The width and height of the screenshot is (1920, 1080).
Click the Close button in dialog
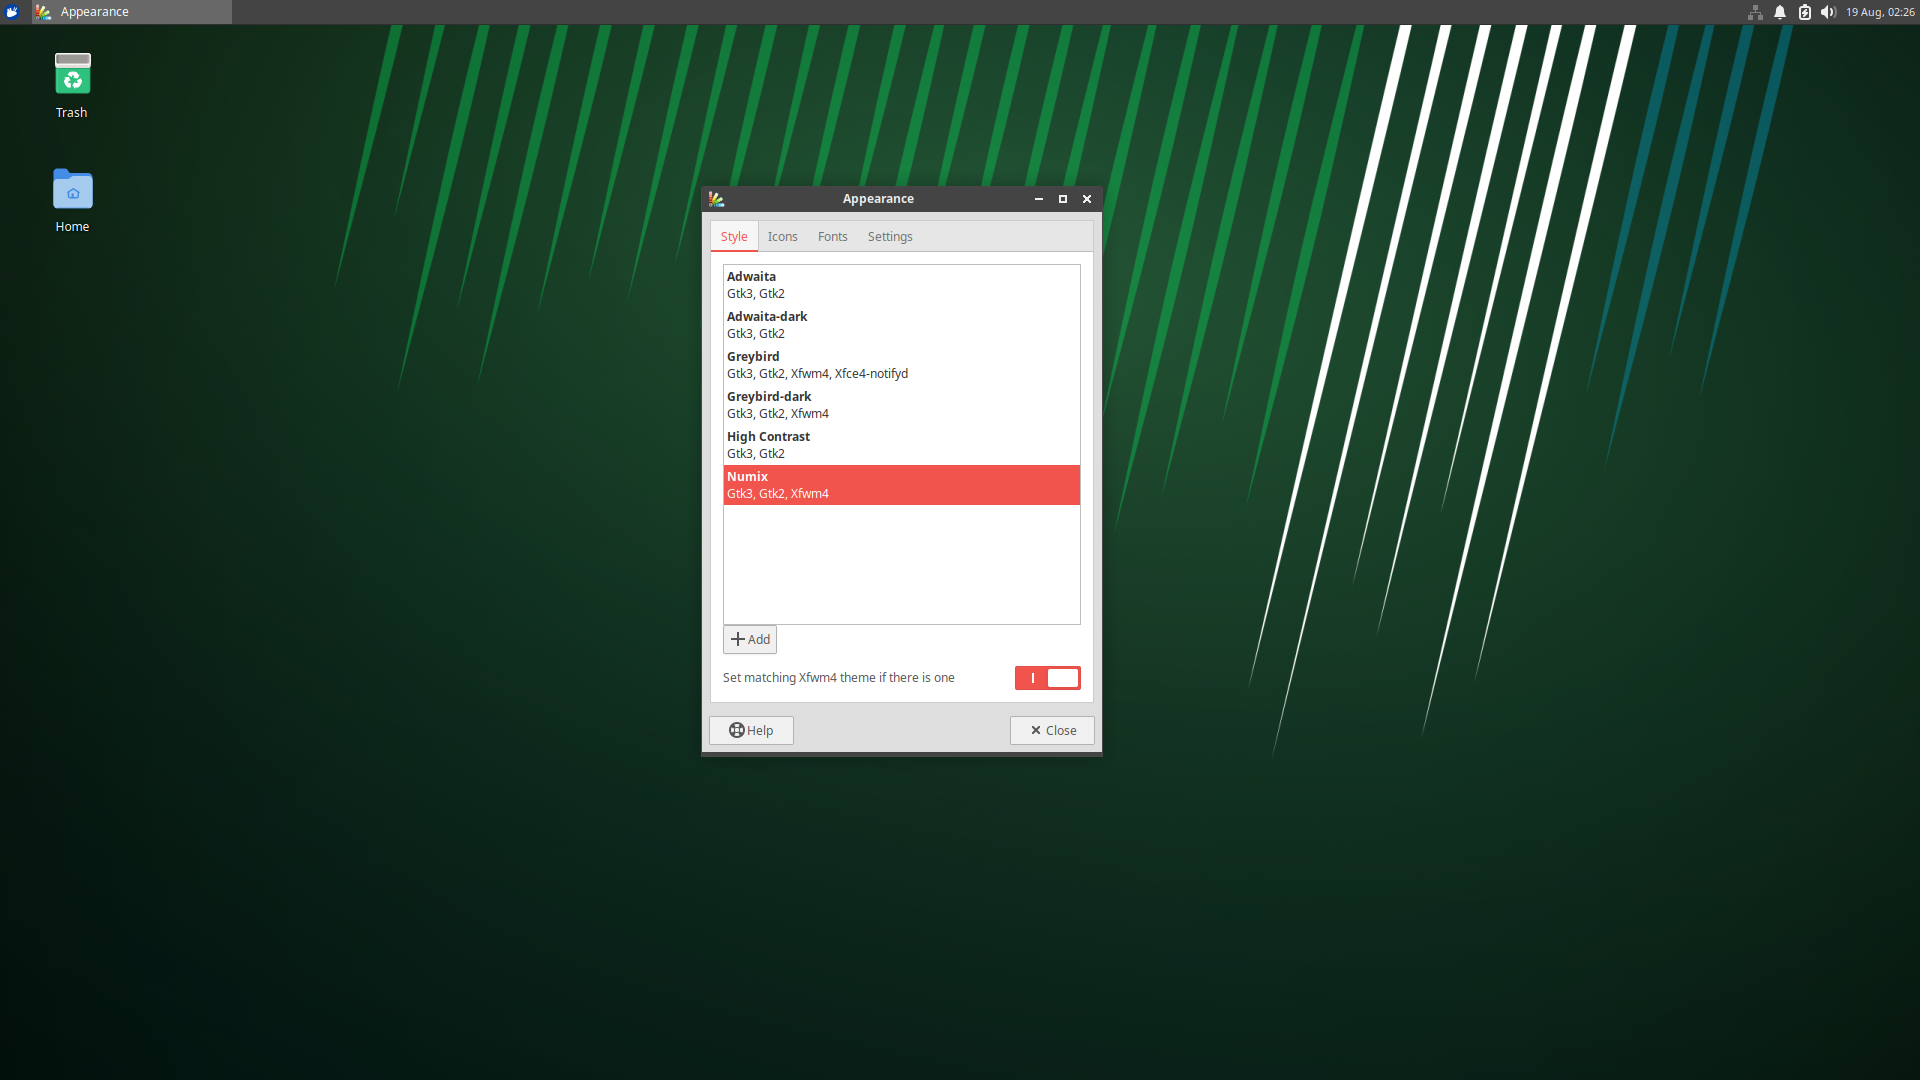click(x=1052, y=731)
